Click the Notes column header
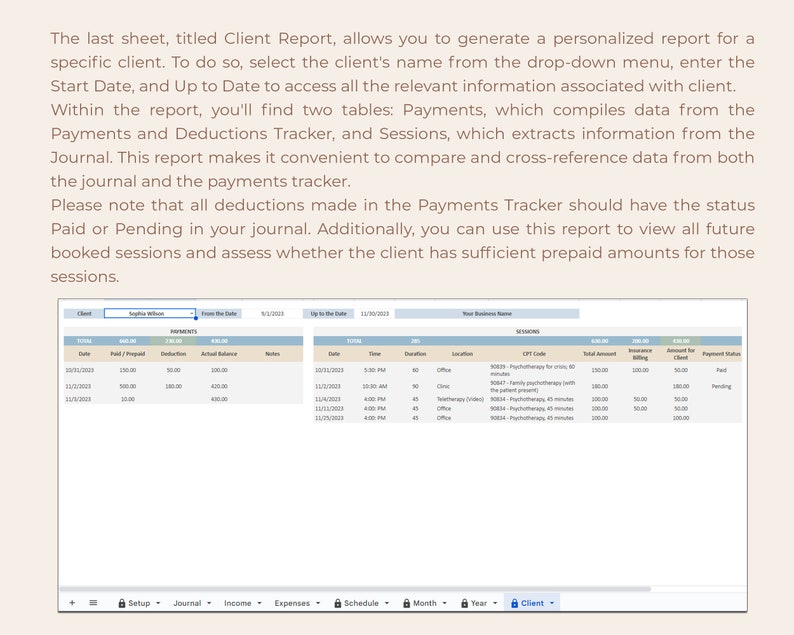The width and height of the screenshot is (794, 635). [272, 354]
